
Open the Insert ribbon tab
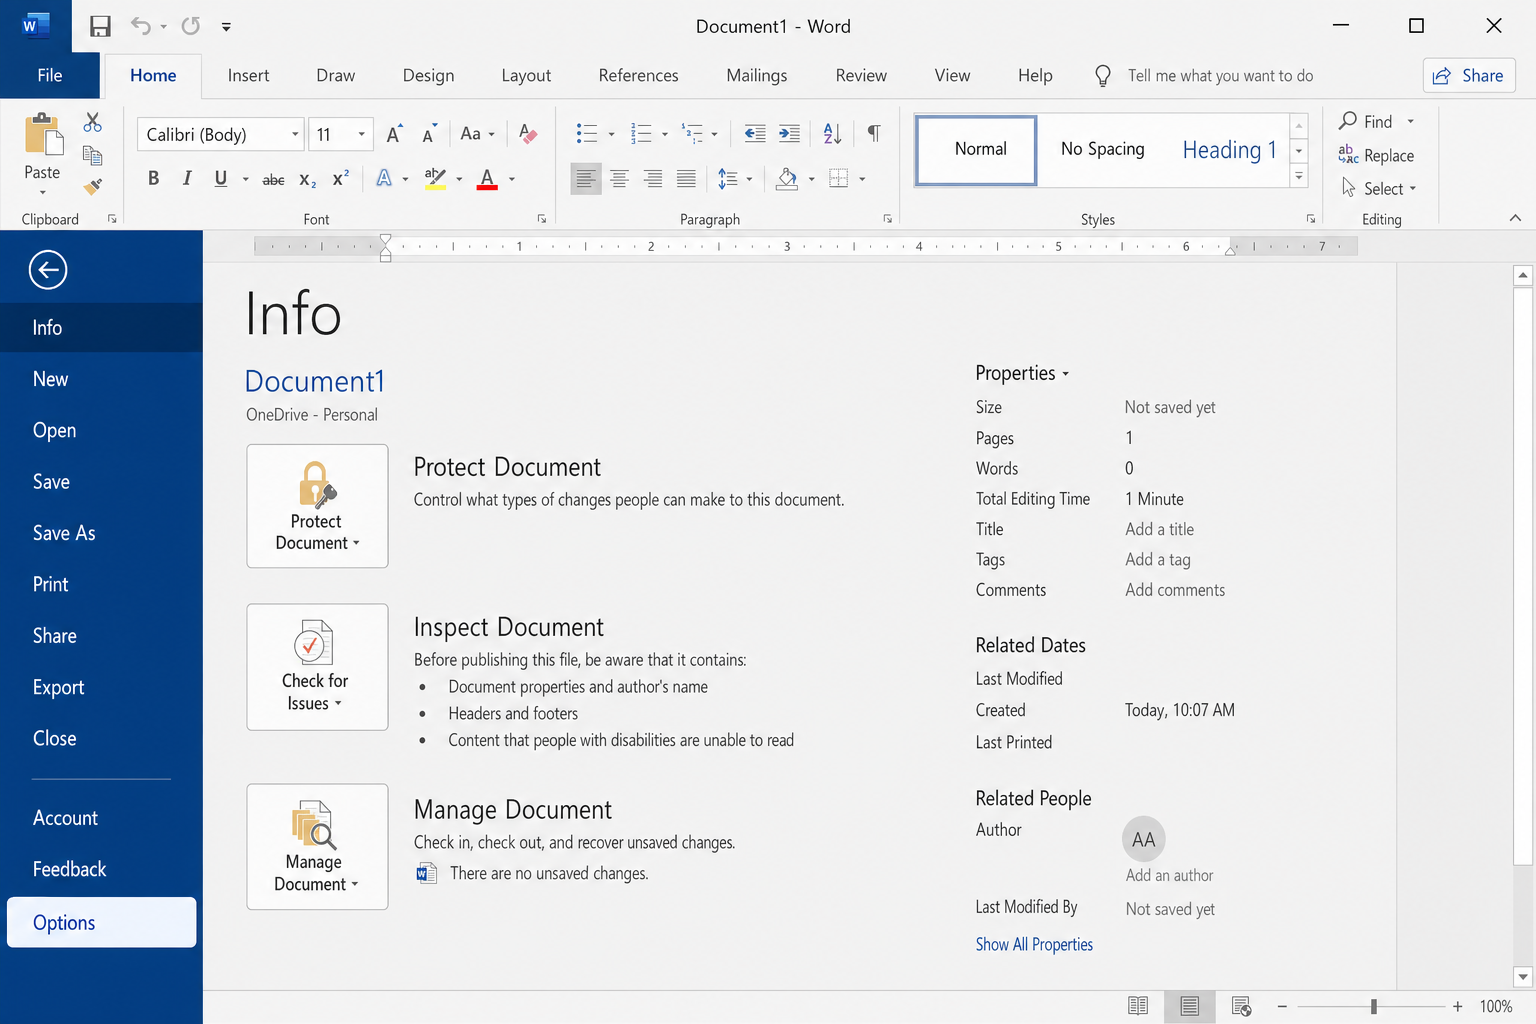[248, 75]
